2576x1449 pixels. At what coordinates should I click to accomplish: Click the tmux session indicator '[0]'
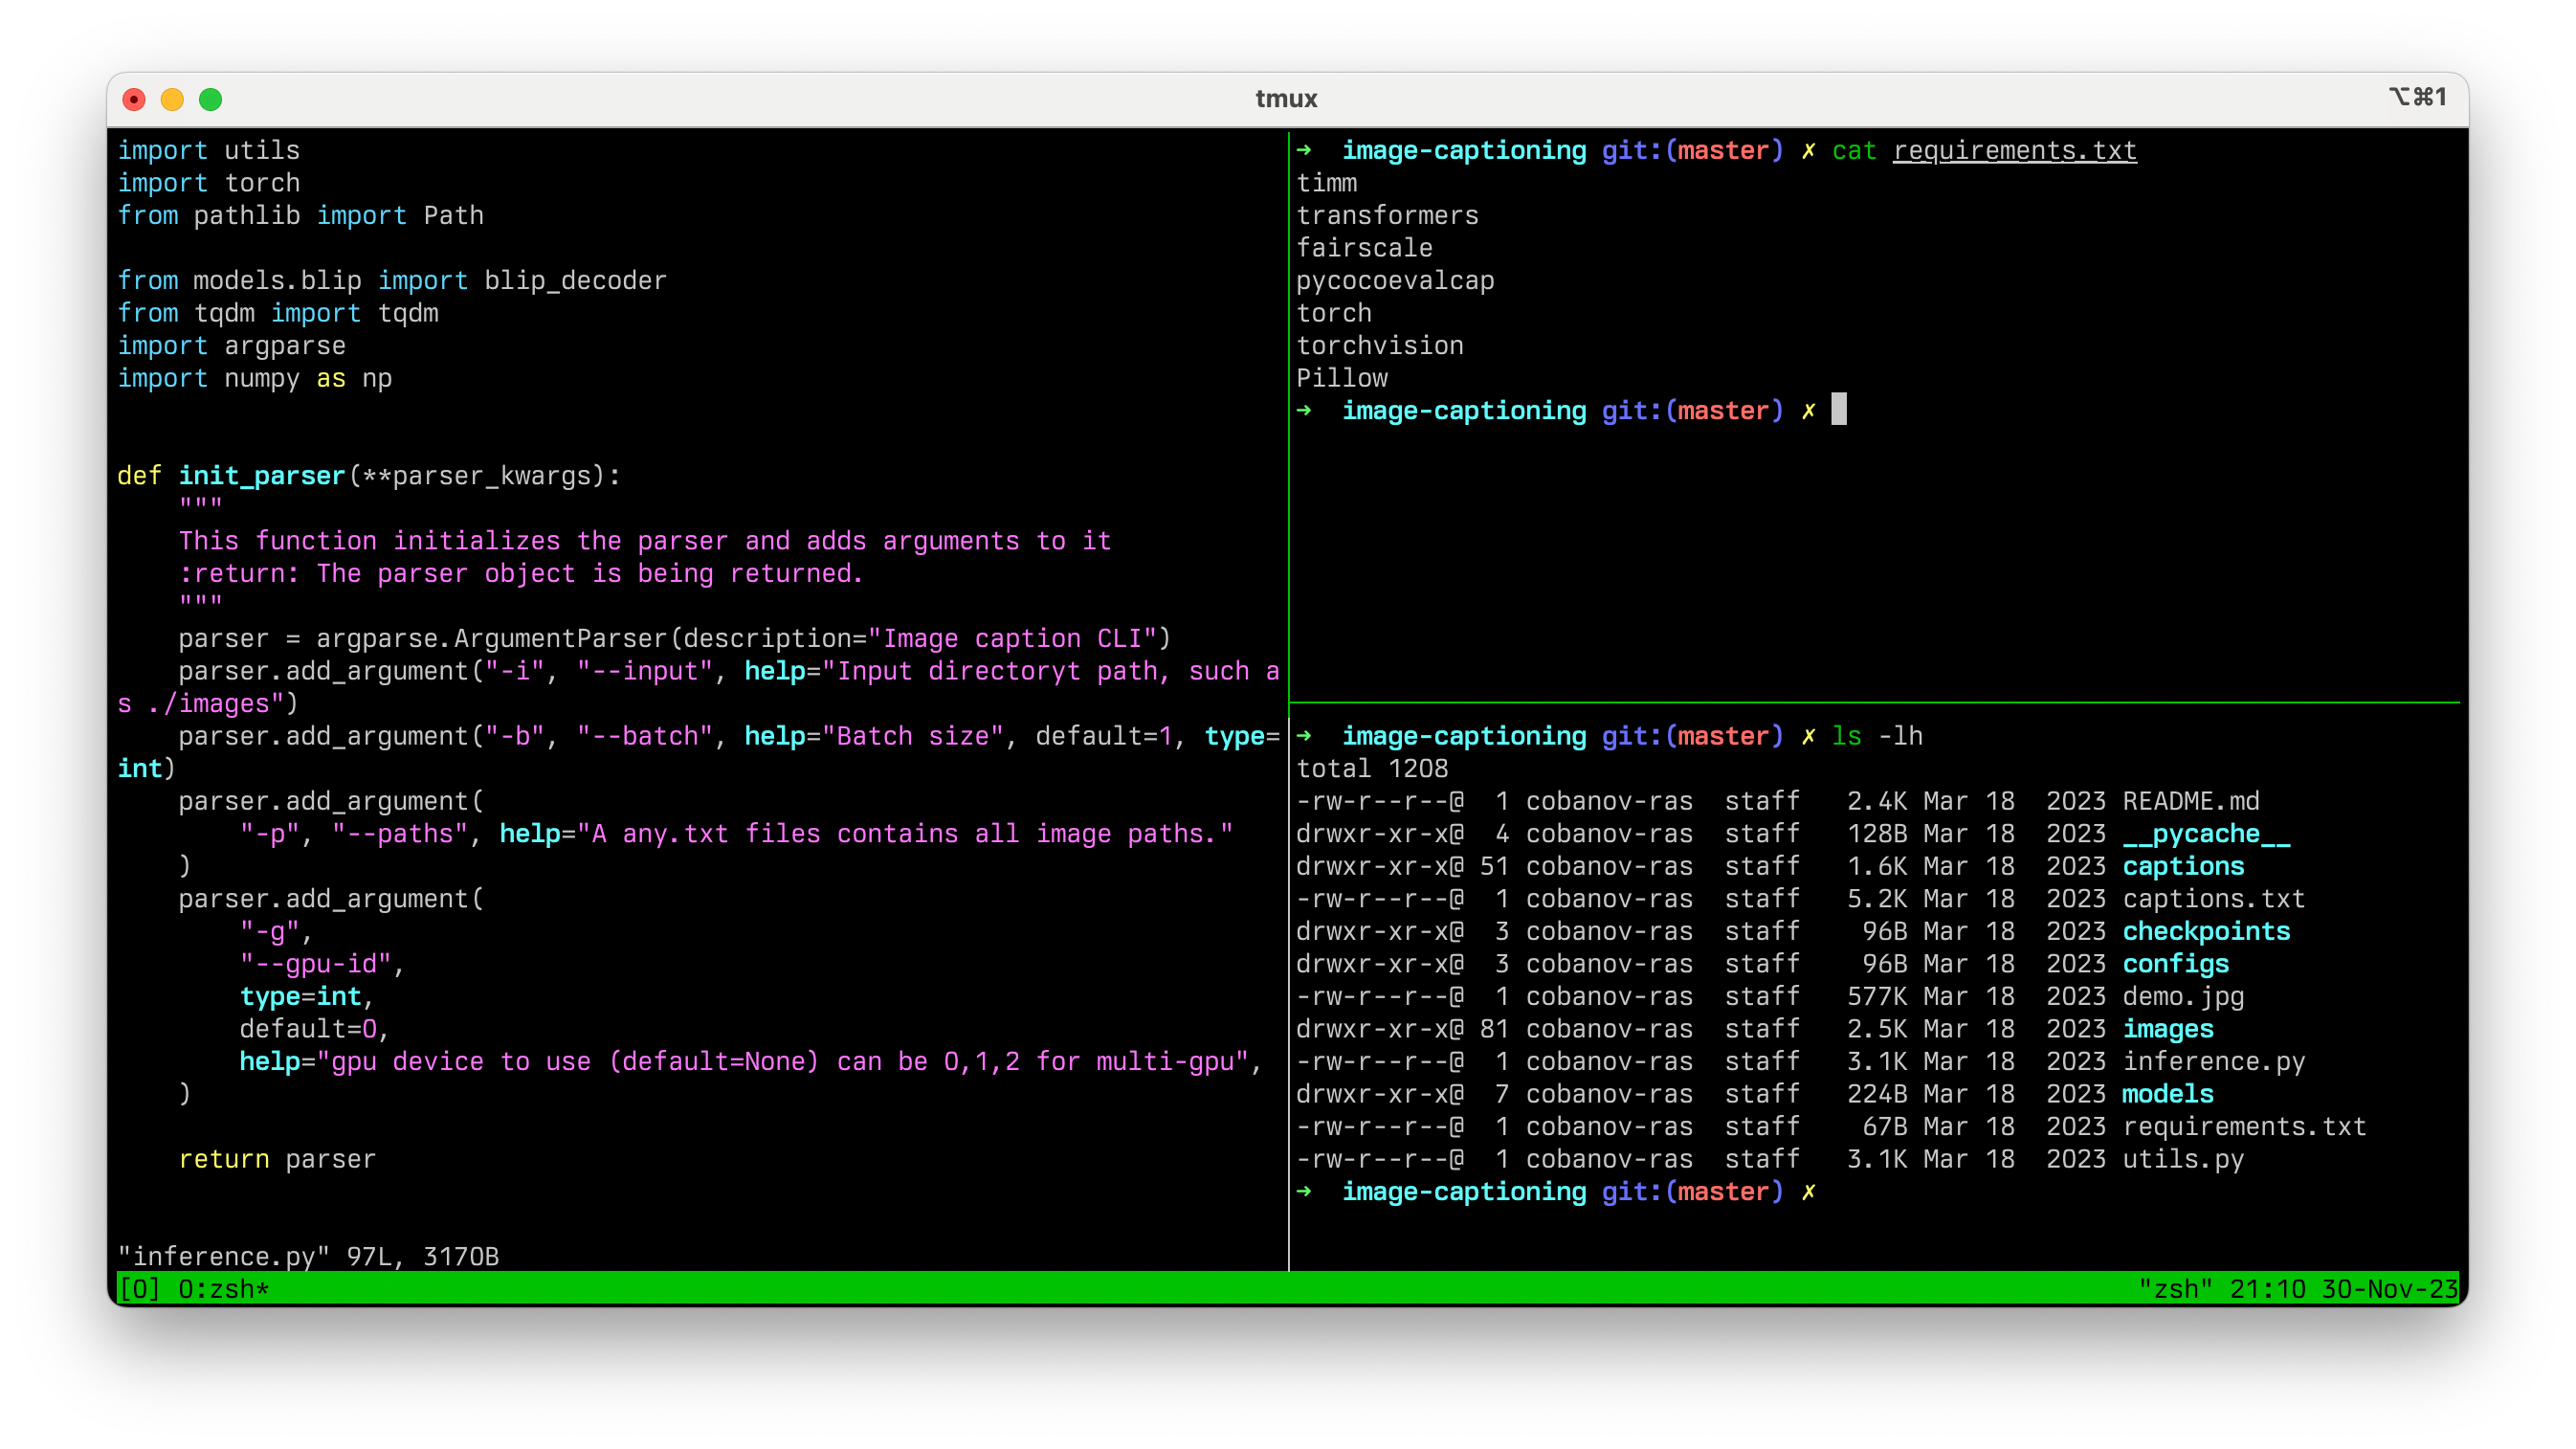[x=139, y=1290]
